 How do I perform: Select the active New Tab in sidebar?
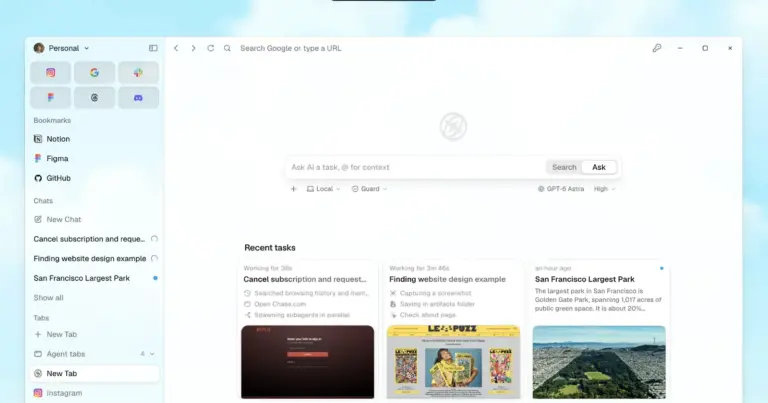coord(95,373)
